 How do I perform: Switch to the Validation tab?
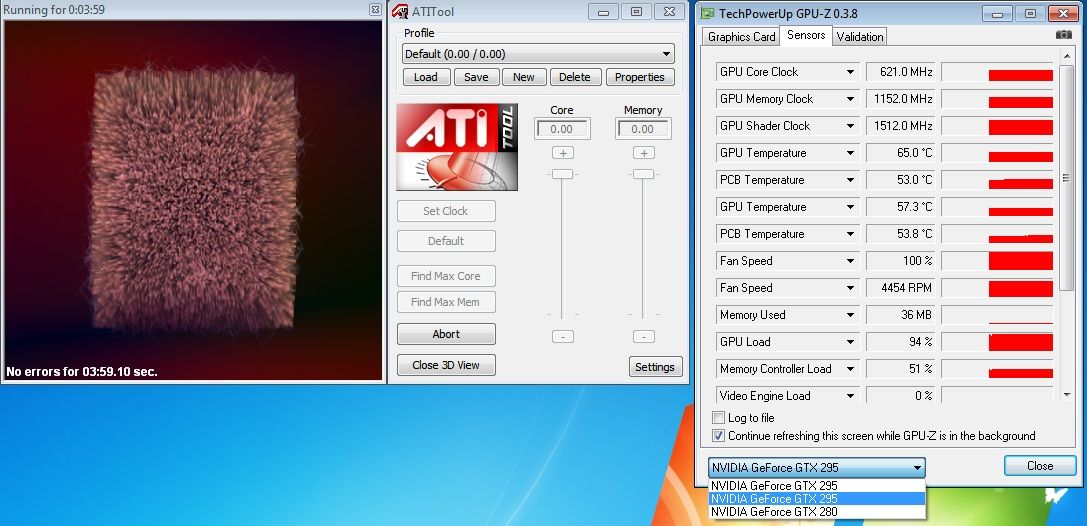pos(860,37)
